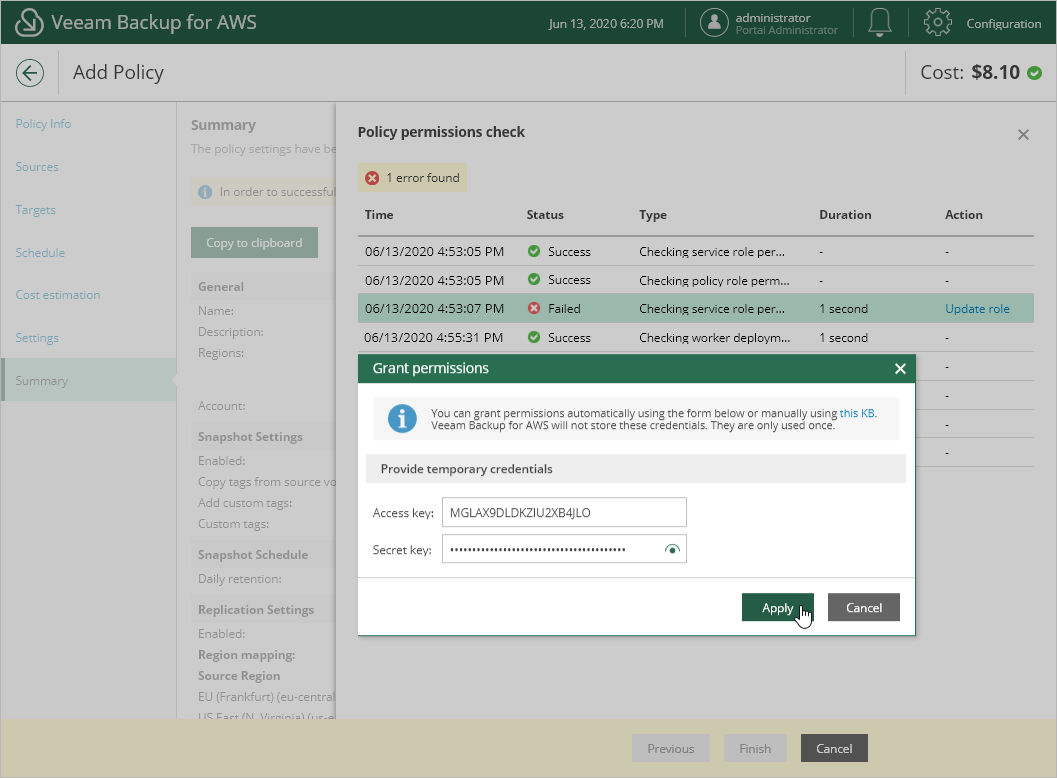Select the '06/13/2020 4:55:31 PM' timestamp
The width and height of the screenshot is (1057, 778).
click(433, 337)
